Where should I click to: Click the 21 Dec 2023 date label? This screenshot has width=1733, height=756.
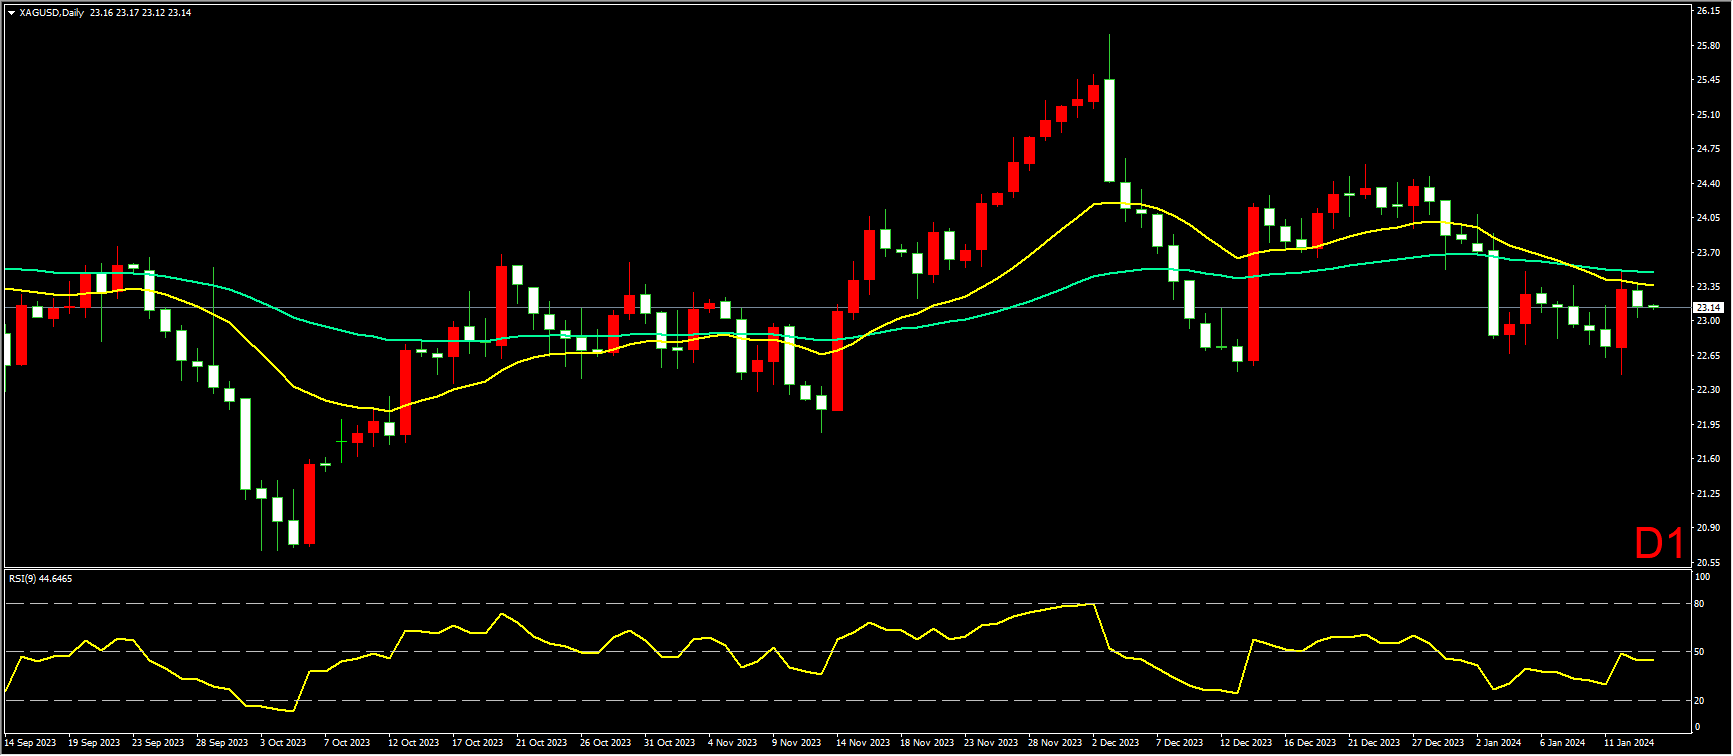click(1374, 743)
